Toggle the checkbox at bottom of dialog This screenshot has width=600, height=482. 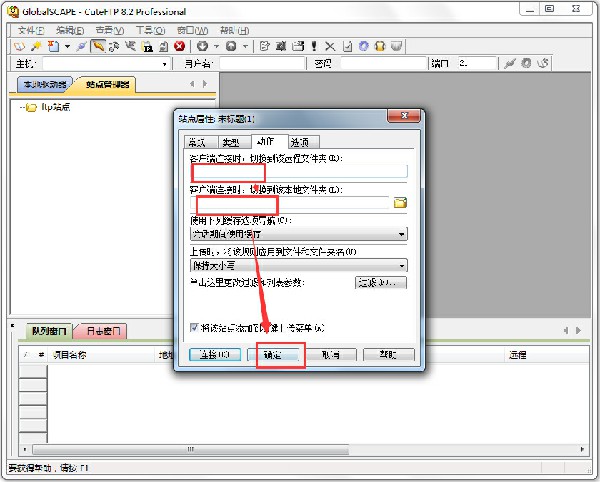[x=194, y=328]
